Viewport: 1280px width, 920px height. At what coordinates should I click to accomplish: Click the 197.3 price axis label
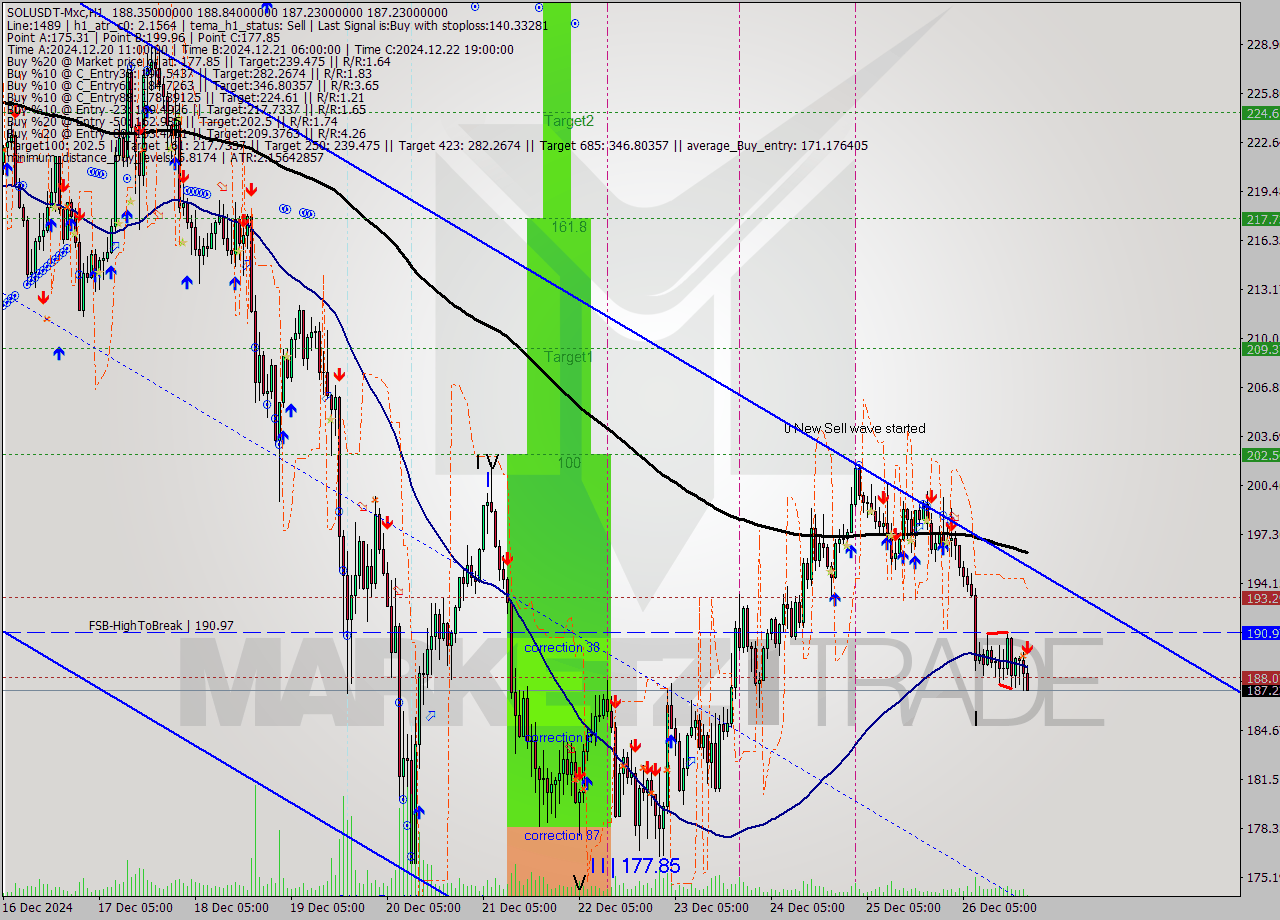[1262, 534]
